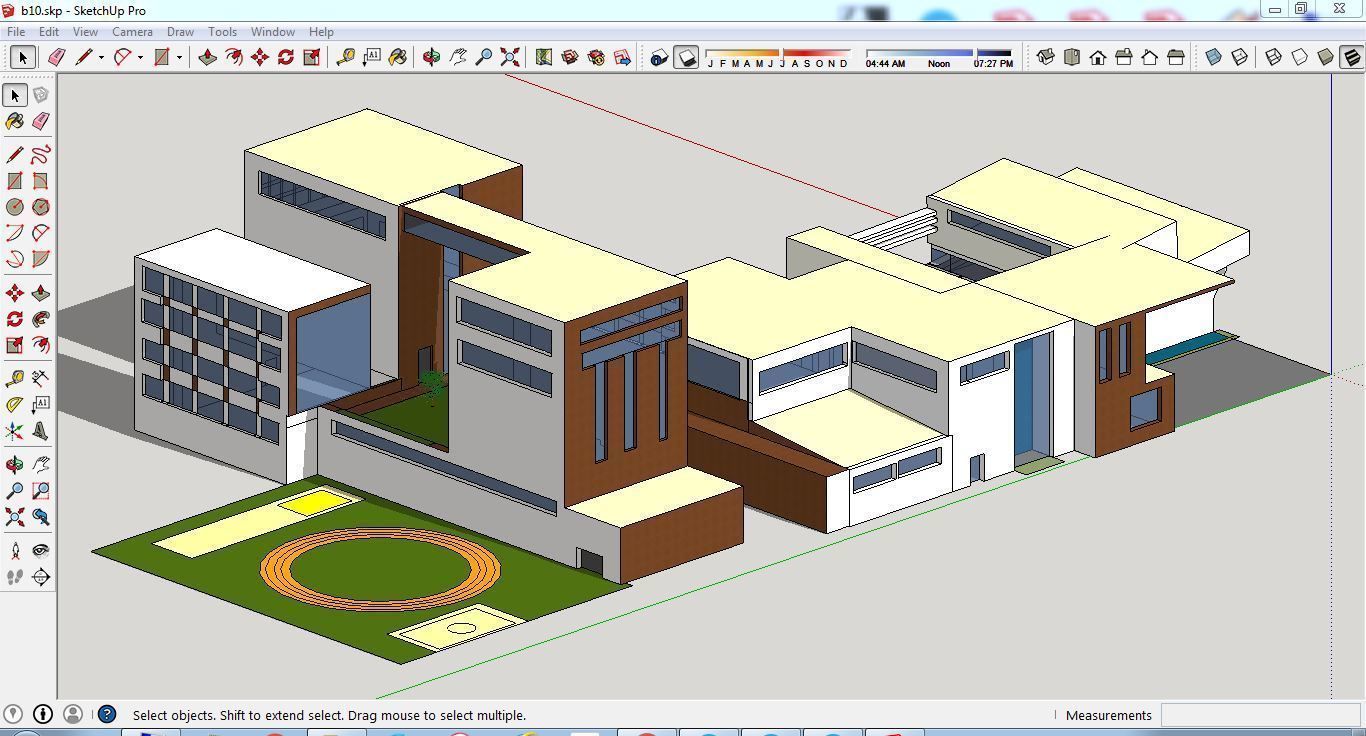Click the 'Noon' time label
Screen dimensions: 1366x736
pos(939,64)
